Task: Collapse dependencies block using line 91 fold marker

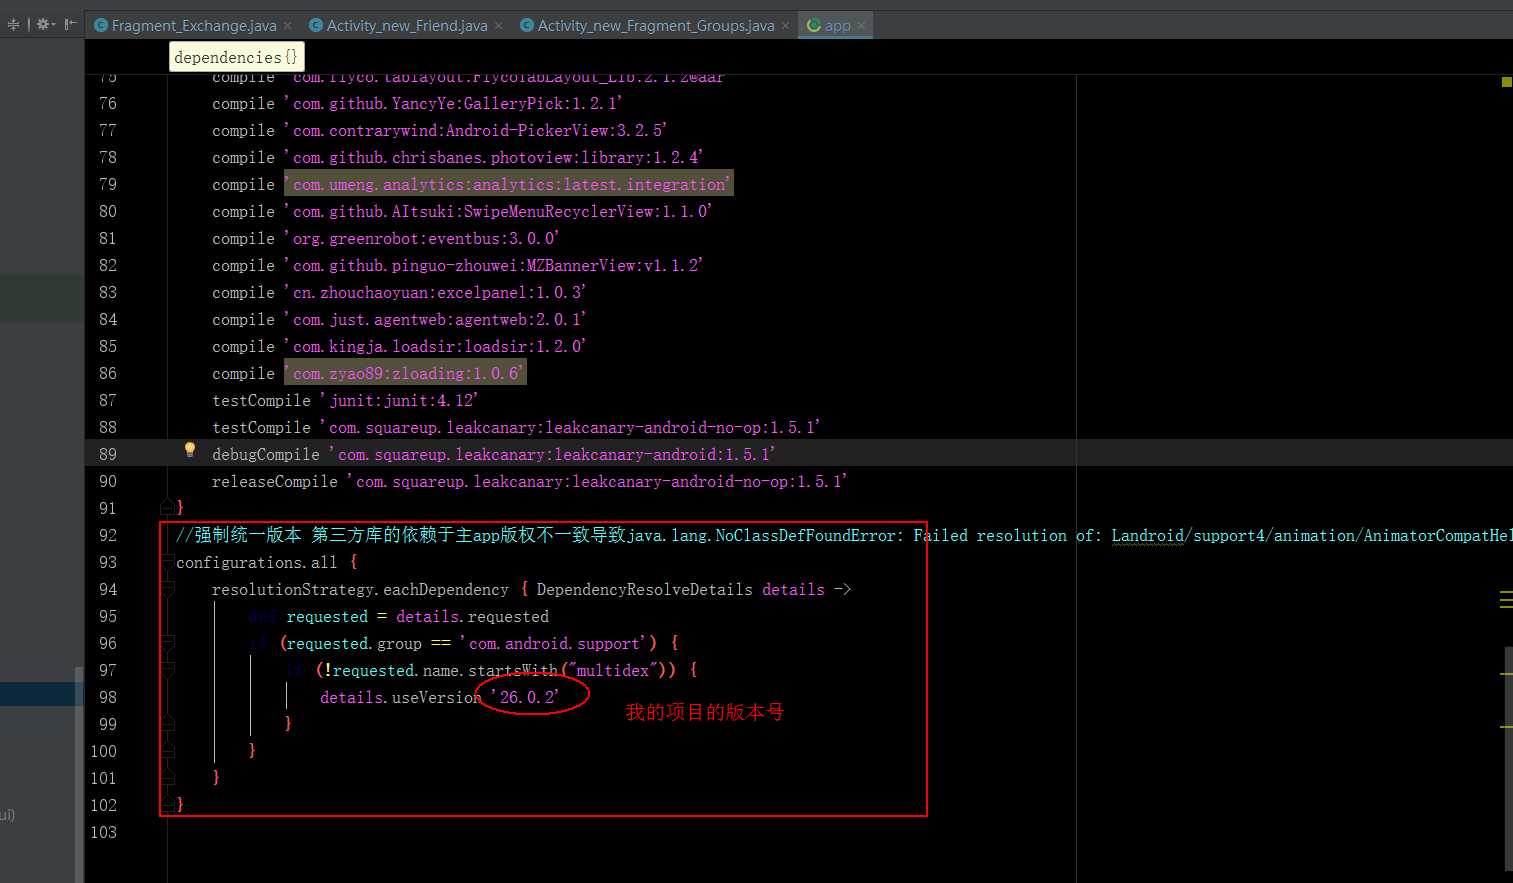Action: [168, 508]
